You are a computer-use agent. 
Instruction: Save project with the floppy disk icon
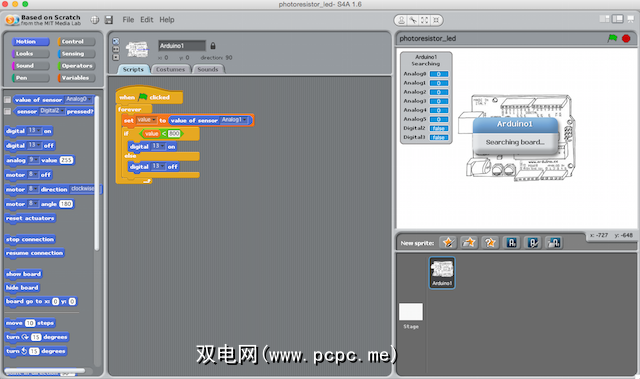pos(109,20)
